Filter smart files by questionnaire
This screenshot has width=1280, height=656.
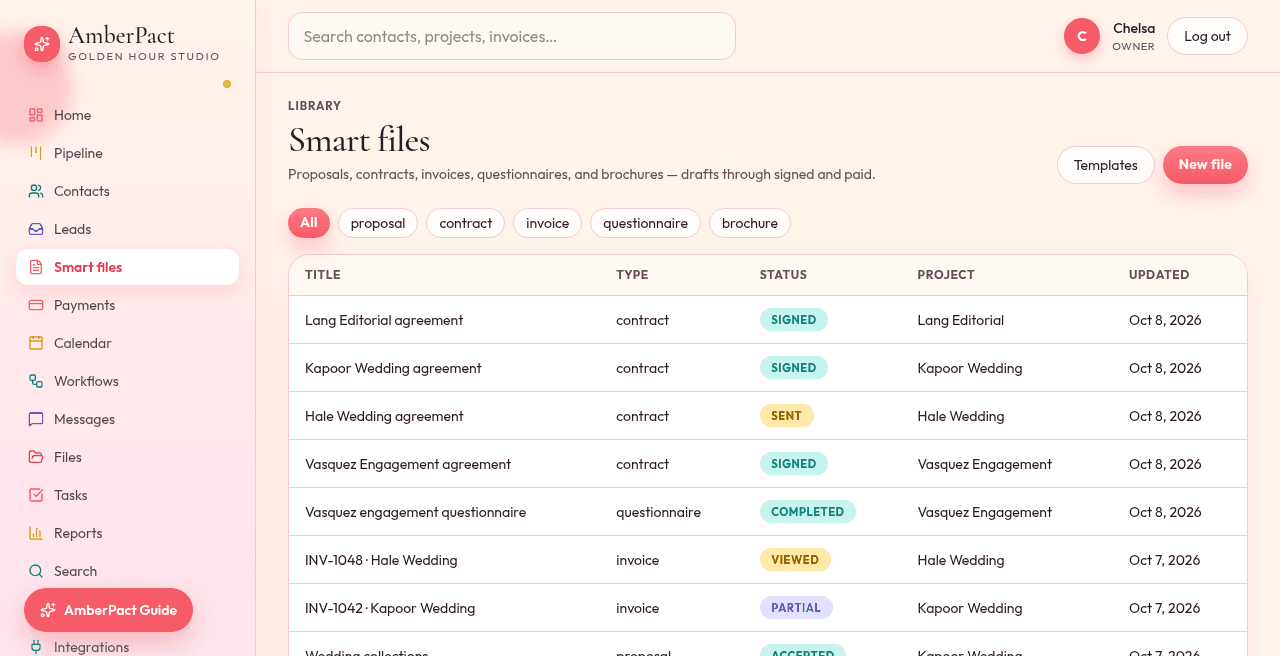[645, 223]
